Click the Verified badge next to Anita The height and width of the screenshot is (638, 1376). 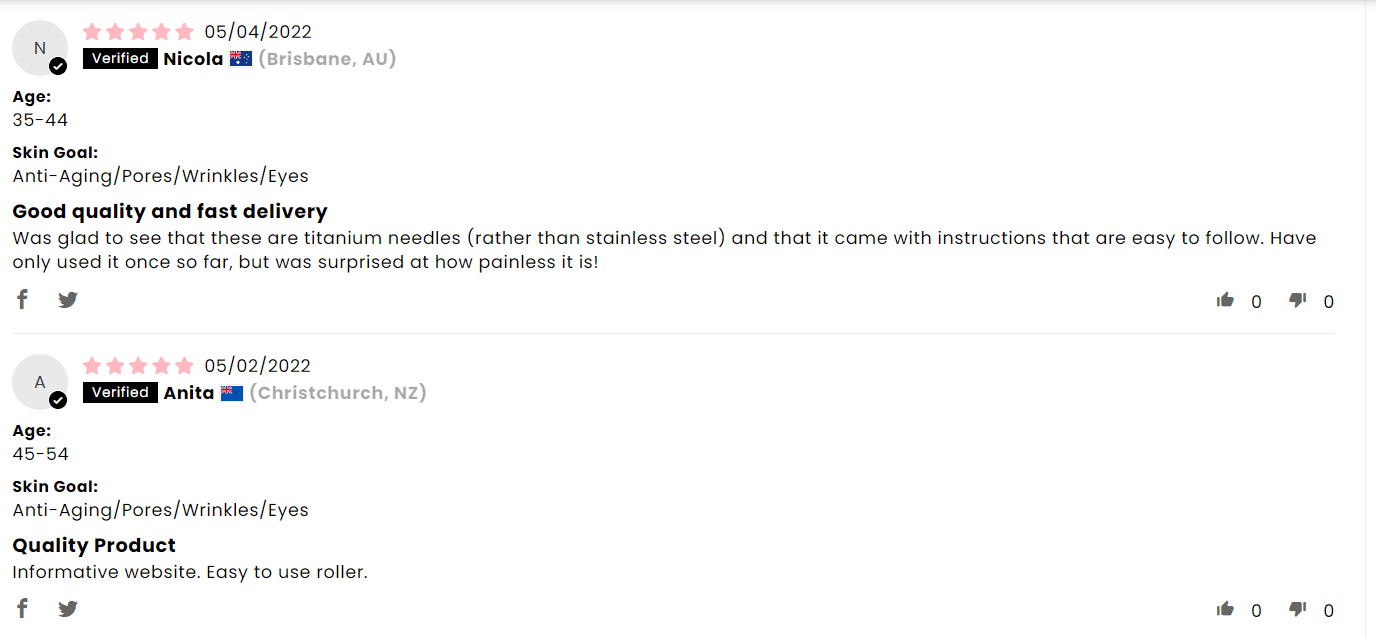pyautogui.click(x=120, y=393)
